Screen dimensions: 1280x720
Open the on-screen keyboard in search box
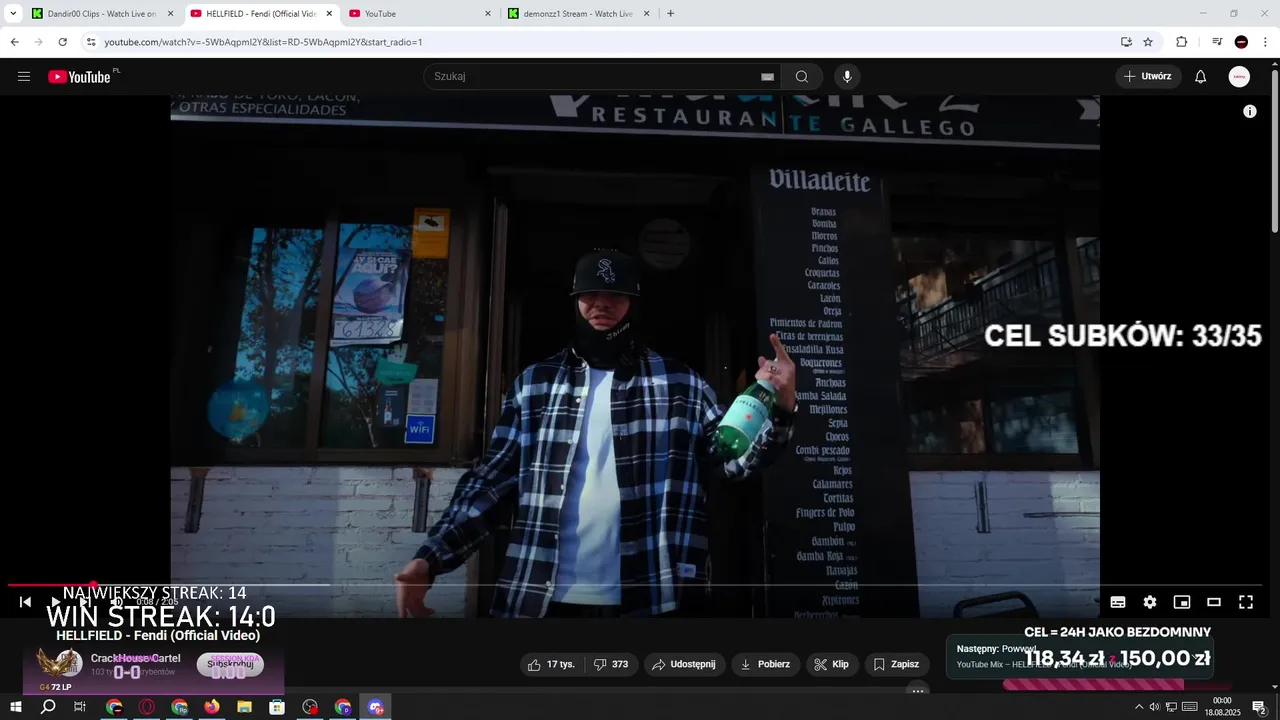[767, 77]
